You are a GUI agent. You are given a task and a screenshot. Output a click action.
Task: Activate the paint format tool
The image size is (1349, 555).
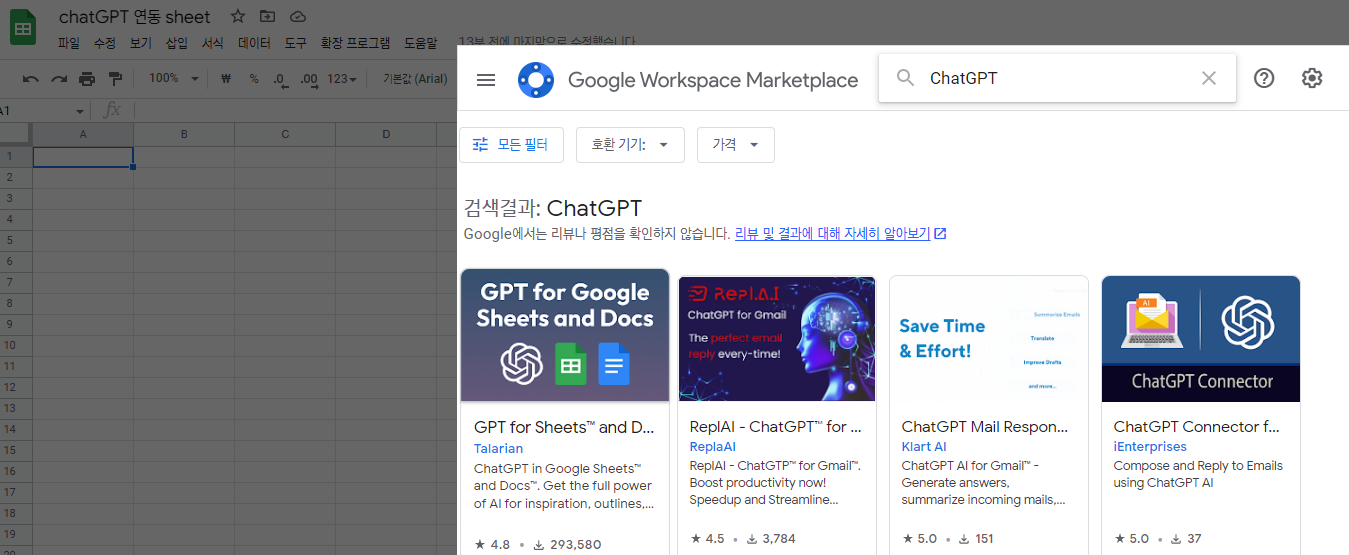[115, 79]
